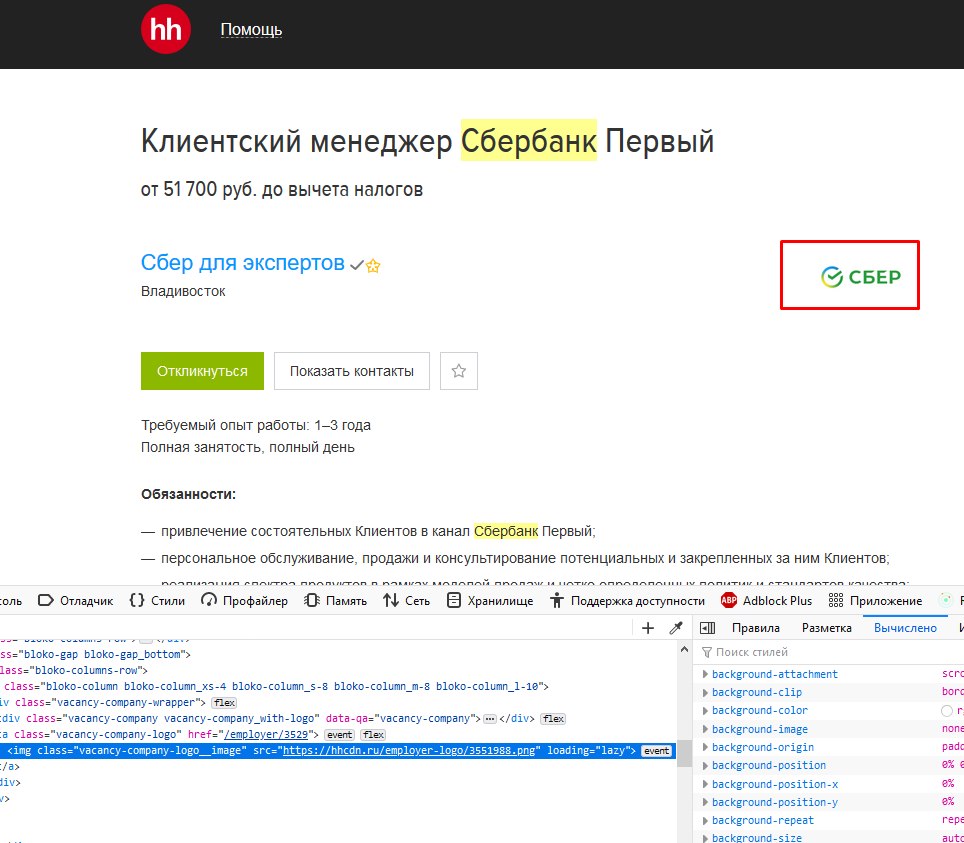Toggle the inspector sidebar pane icon
Image resolution: width=964 pixels, height=843 pixels.
pyautogui.click(x=708, y=628)
